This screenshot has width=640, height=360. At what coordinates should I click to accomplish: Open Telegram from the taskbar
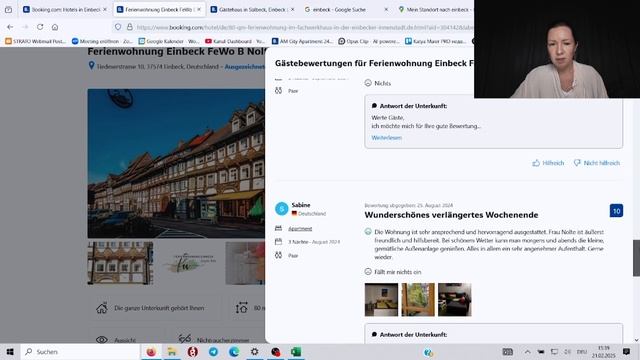(x=213, y=352)
